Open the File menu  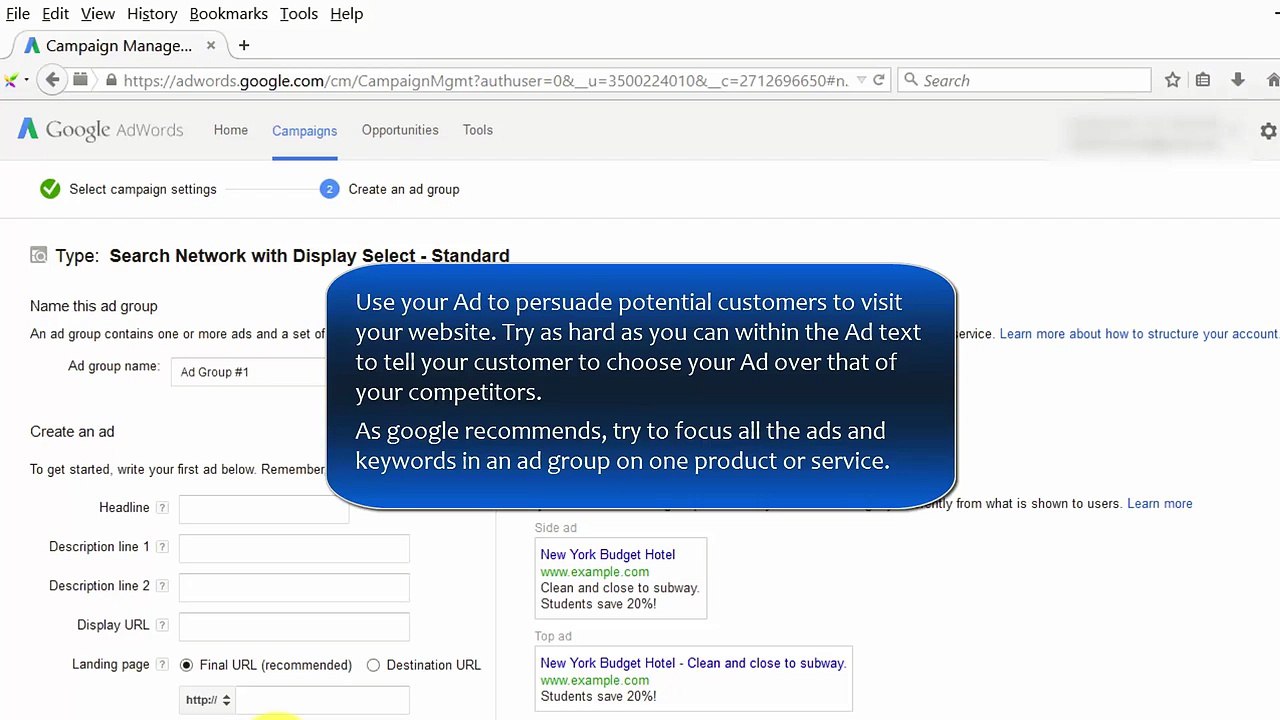(18, 14)
